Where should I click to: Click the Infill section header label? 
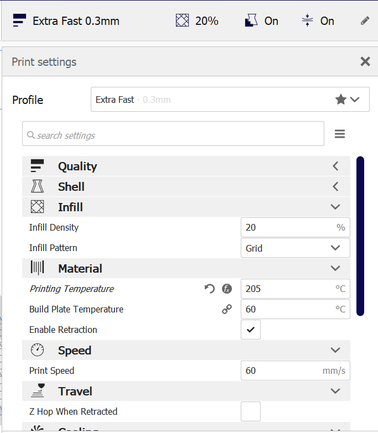[x=70, y=207]
